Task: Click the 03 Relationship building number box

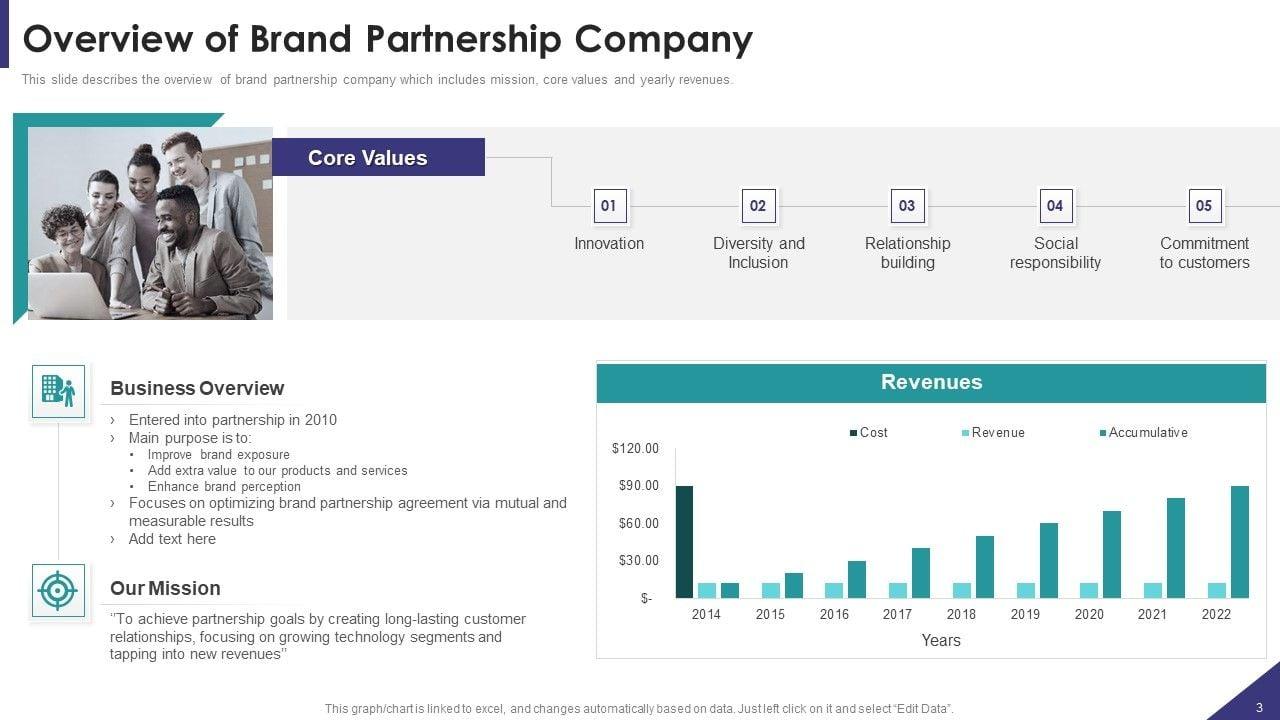Action: point(907,206)
